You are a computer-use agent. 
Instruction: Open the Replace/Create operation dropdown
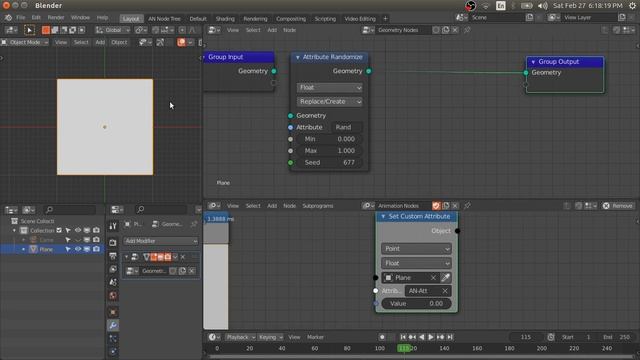tap(329, 101)
